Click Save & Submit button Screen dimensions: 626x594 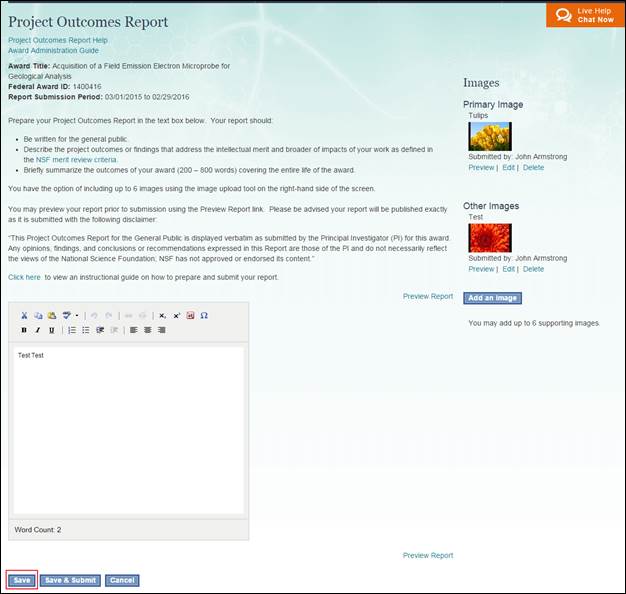tap(70, 580)
